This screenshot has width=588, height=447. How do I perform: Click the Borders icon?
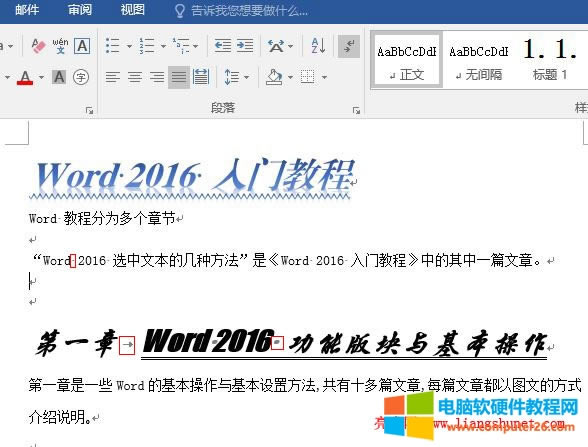coord(308,77)
